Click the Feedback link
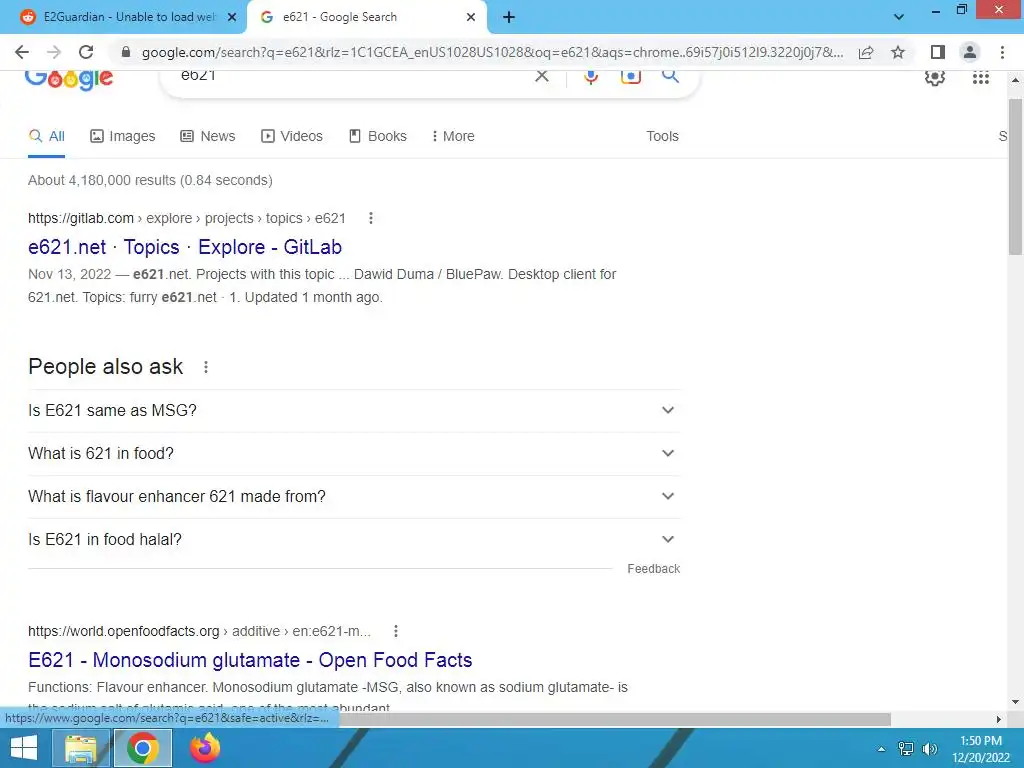Image resolution: width=1024 pixels, height=768 pixels. point(653,569)
